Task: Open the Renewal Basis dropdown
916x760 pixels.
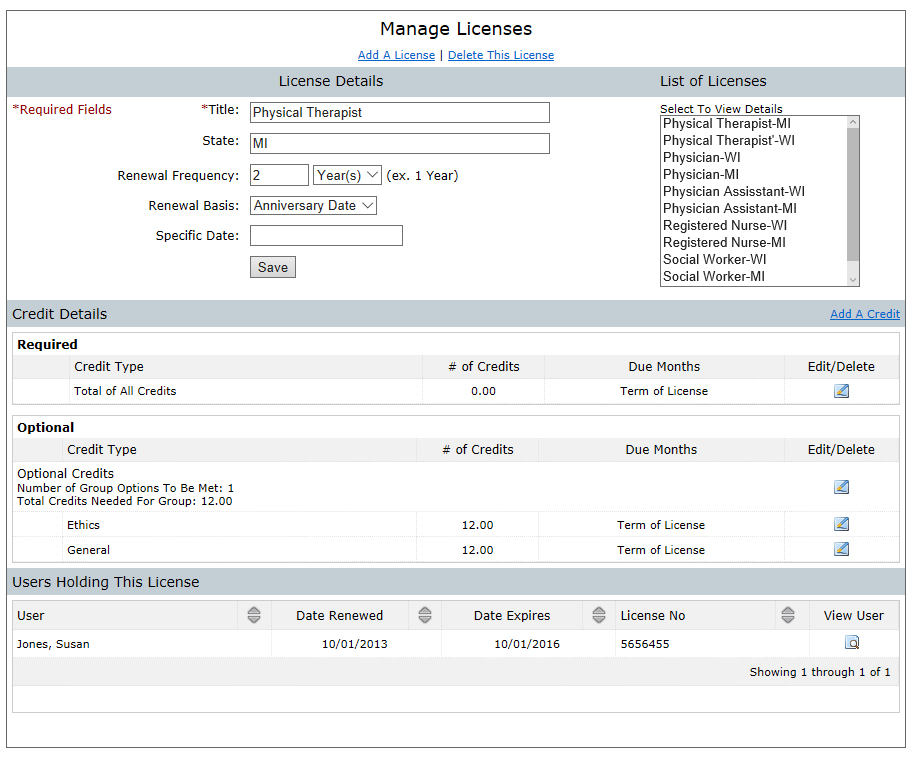Action: 313,205
